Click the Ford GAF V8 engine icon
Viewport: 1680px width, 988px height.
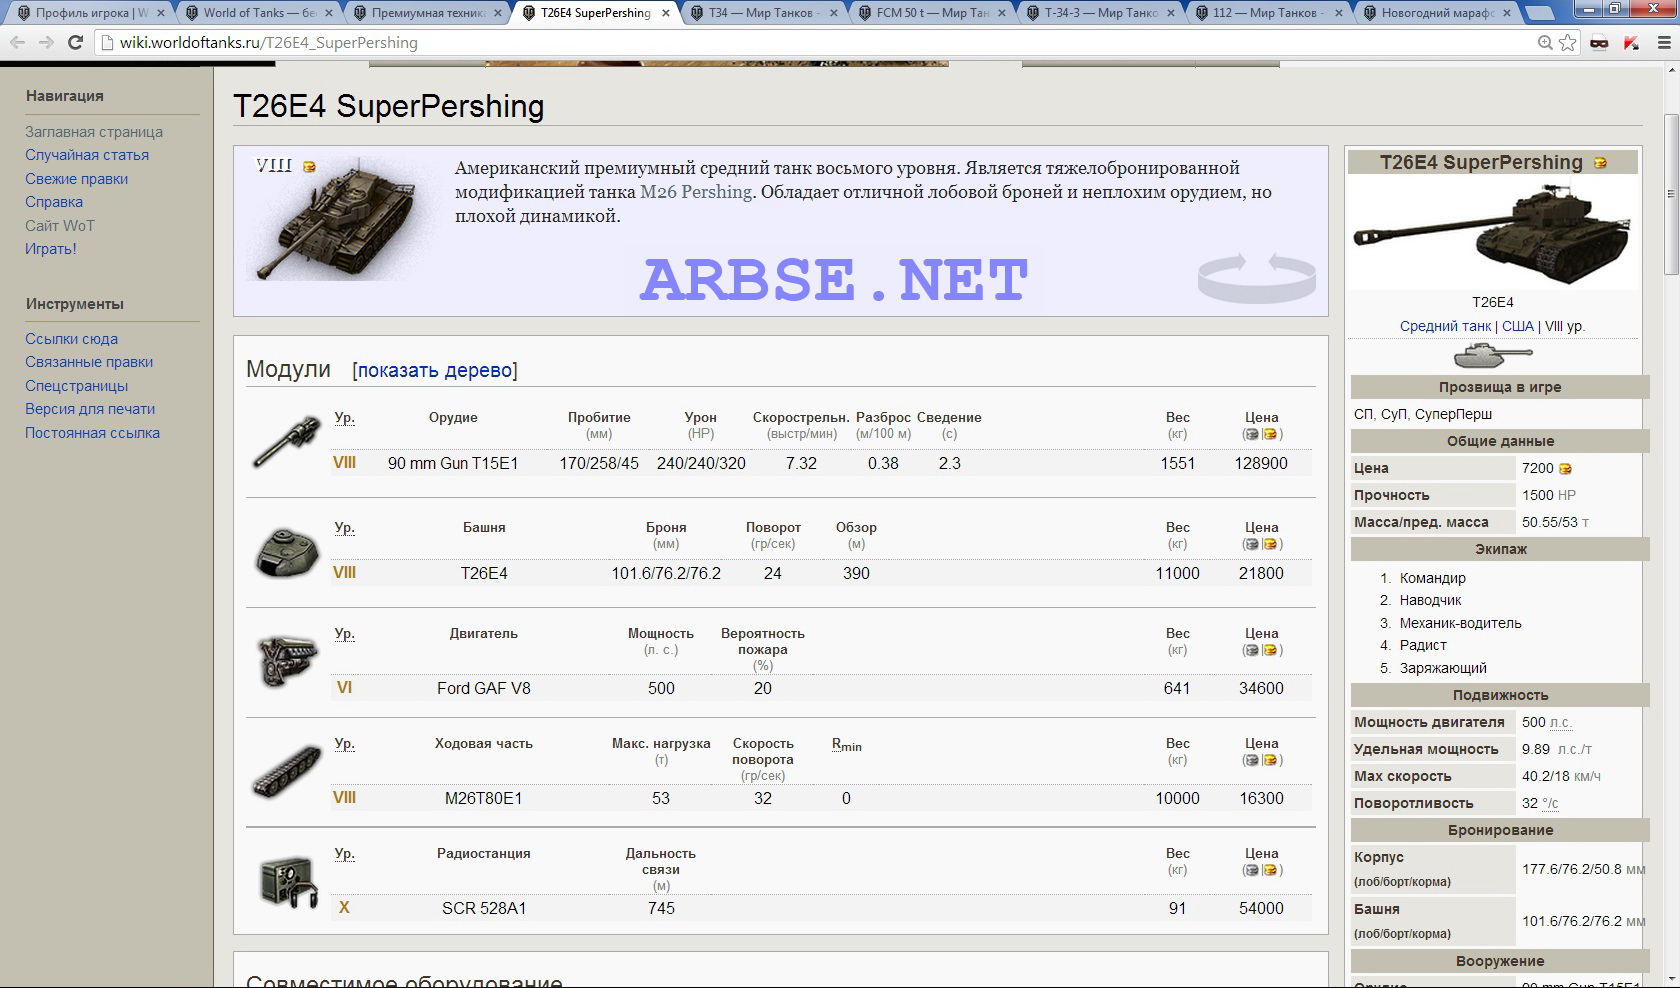click(288, 661)
